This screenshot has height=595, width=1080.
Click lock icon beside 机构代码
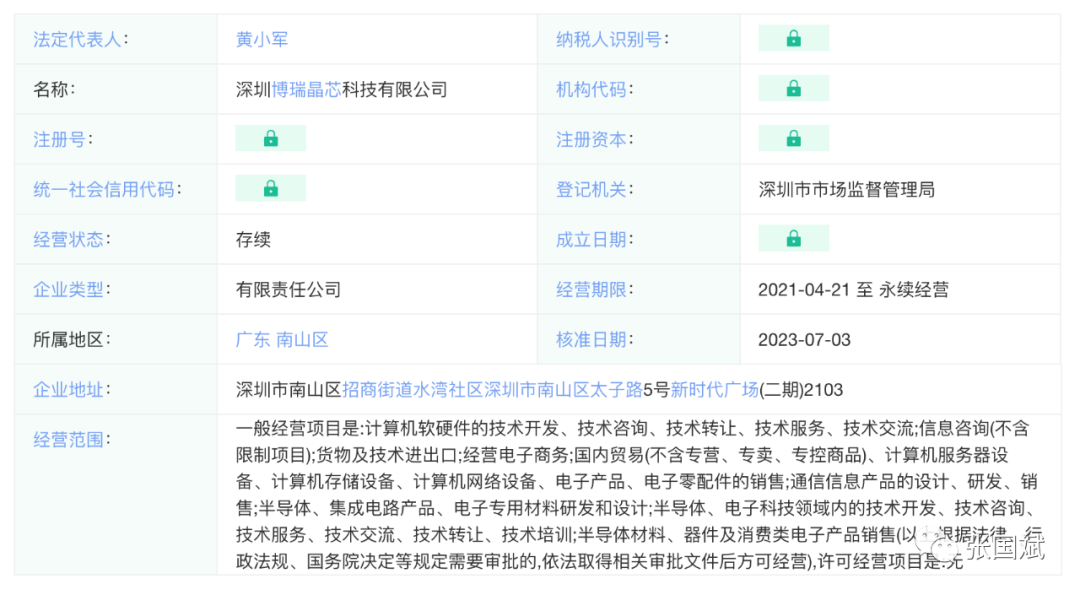coord(793,89)
